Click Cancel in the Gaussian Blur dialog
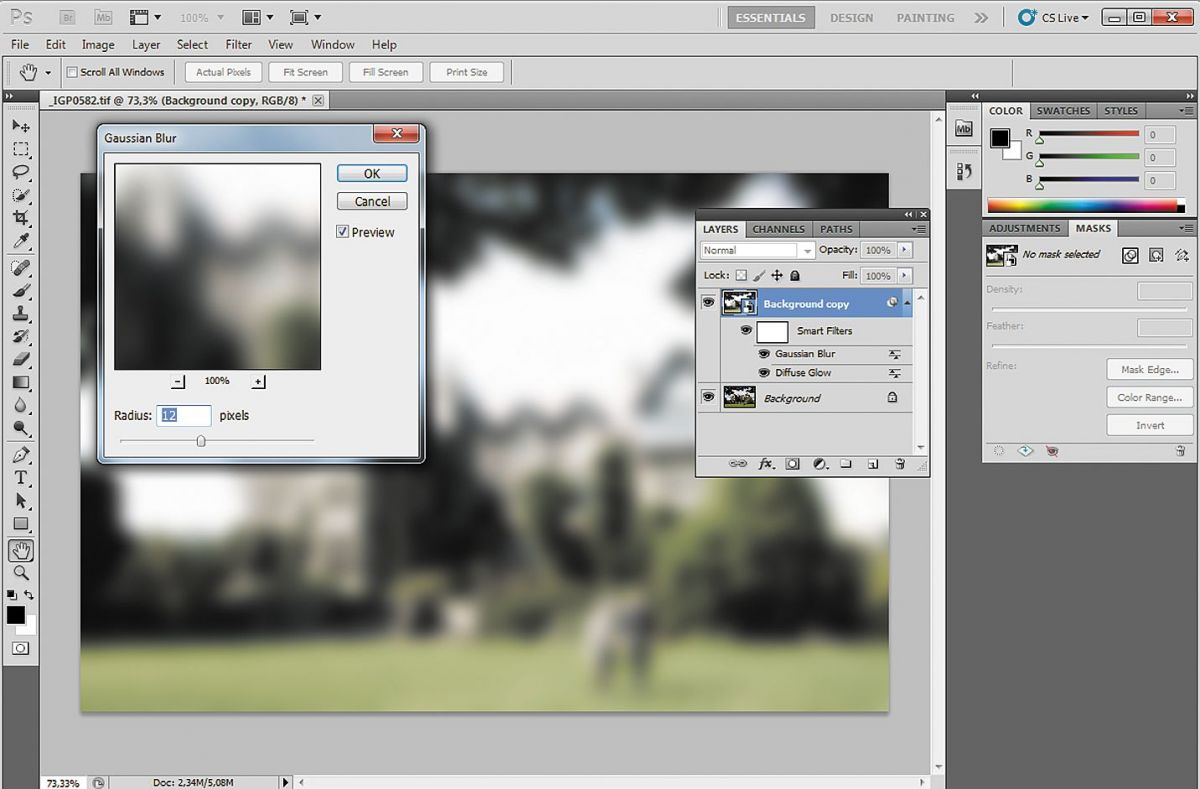 click(372, 201)
